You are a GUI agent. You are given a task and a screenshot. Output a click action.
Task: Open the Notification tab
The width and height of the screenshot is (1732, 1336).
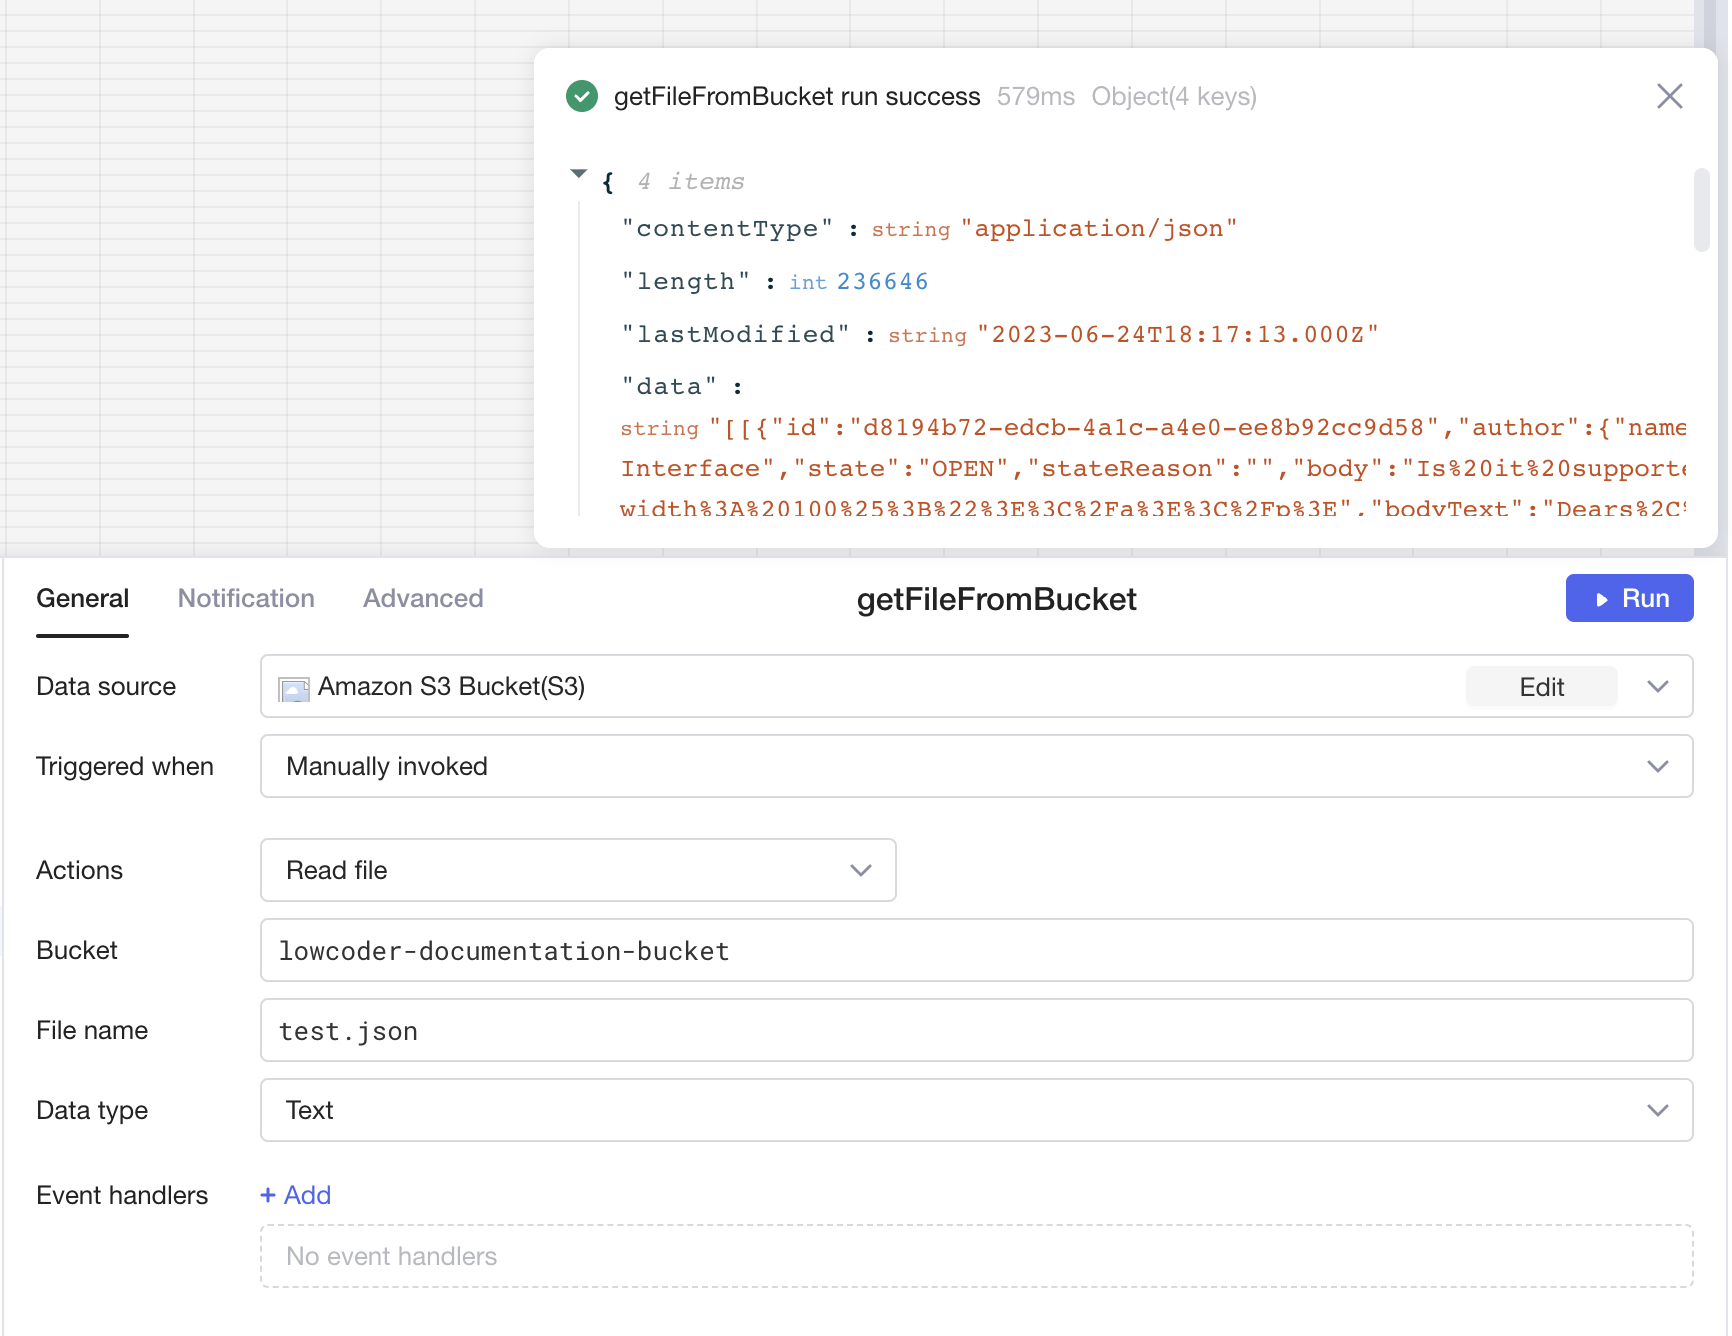(x=246, y=599)
